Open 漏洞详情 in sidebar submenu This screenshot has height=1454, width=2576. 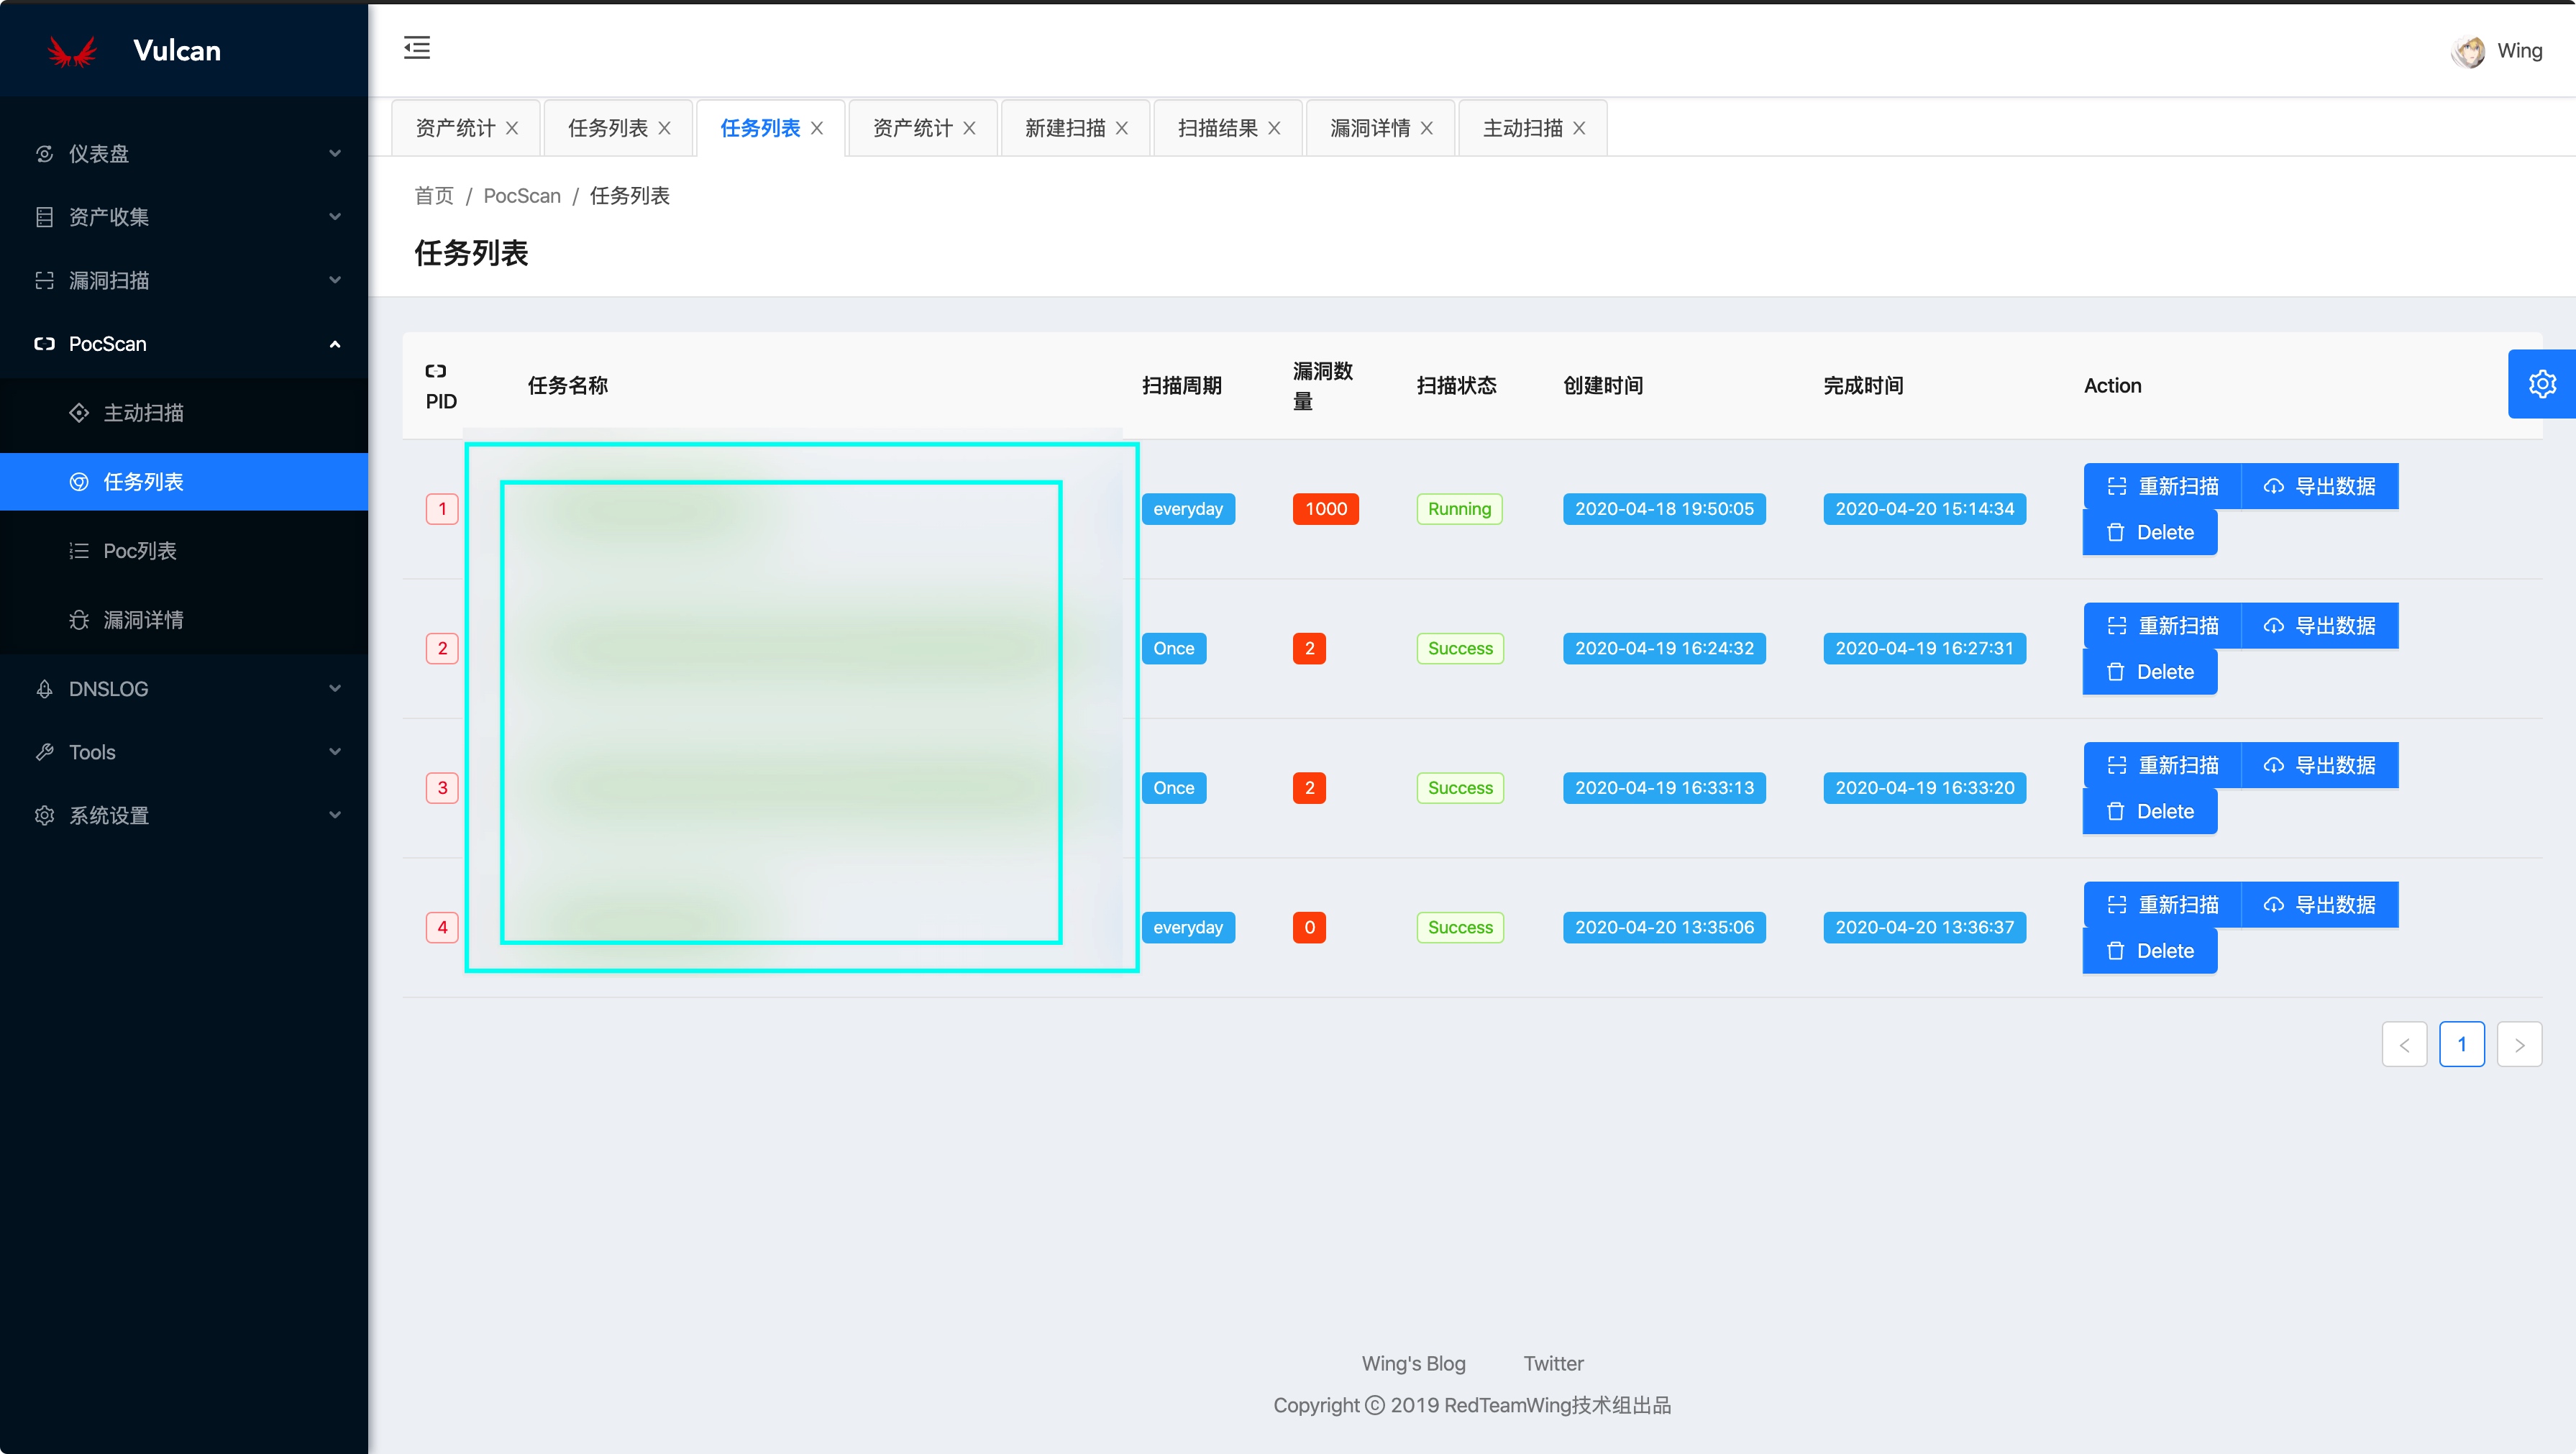143,620
